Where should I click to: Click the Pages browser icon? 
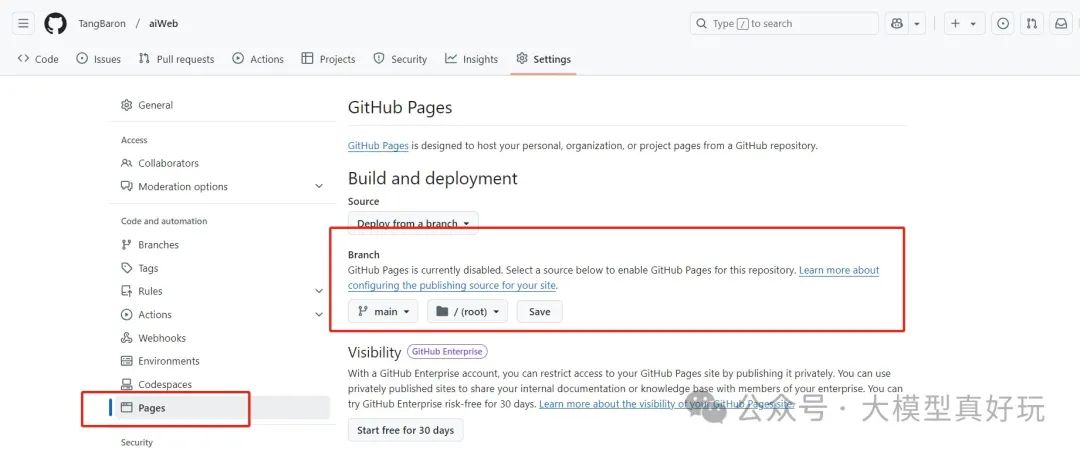pyautogui.click(x=127, y=408)
